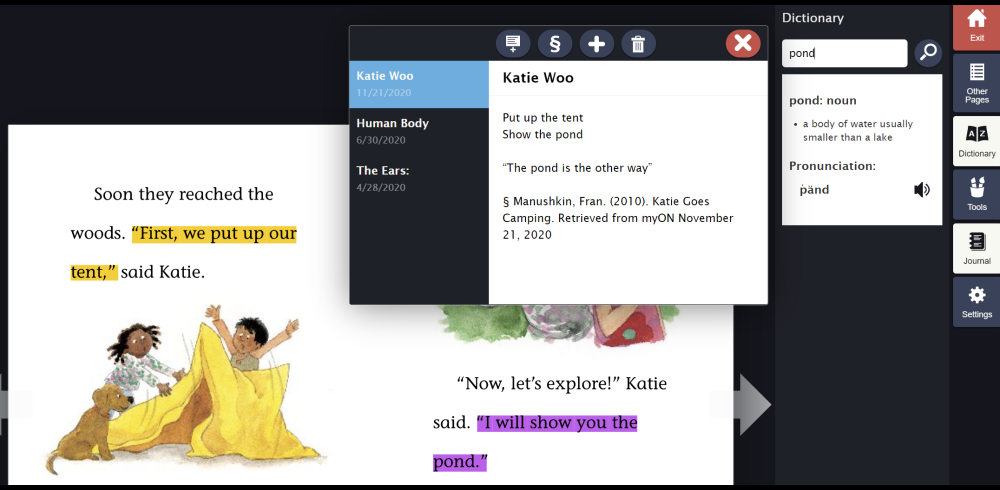The height and width of the screenshot is (490, 1000).
Task: Open the Journal tab
Action: click(976, 248)
